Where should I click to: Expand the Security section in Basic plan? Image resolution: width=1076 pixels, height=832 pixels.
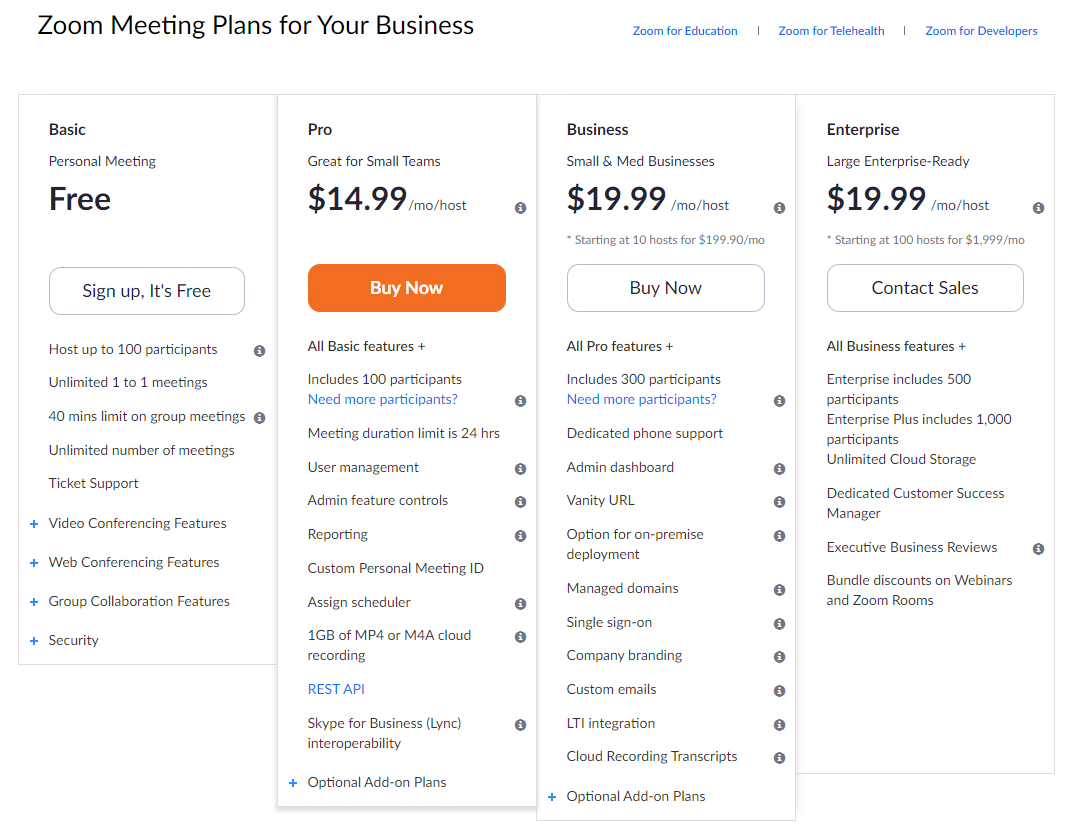point(65,640)
